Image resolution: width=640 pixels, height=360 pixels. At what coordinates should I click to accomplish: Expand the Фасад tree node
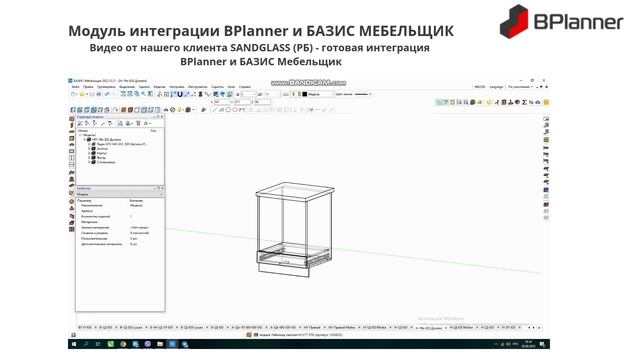(89, 158)
